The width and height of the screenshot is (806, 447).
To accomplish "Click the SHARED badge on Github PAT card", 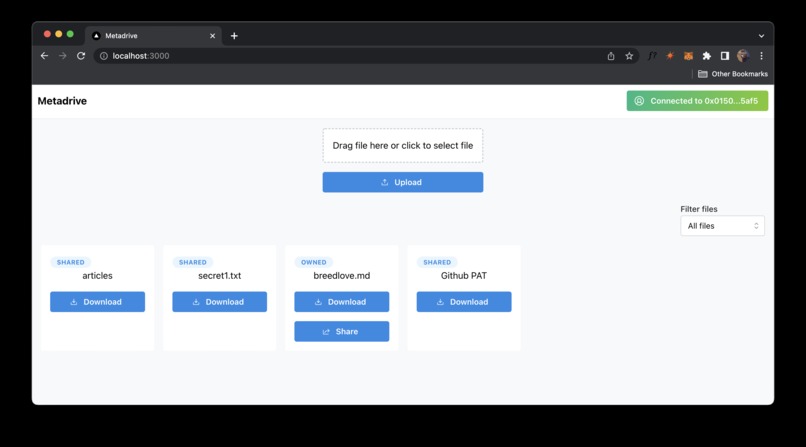I will click(x=437, y=262).
